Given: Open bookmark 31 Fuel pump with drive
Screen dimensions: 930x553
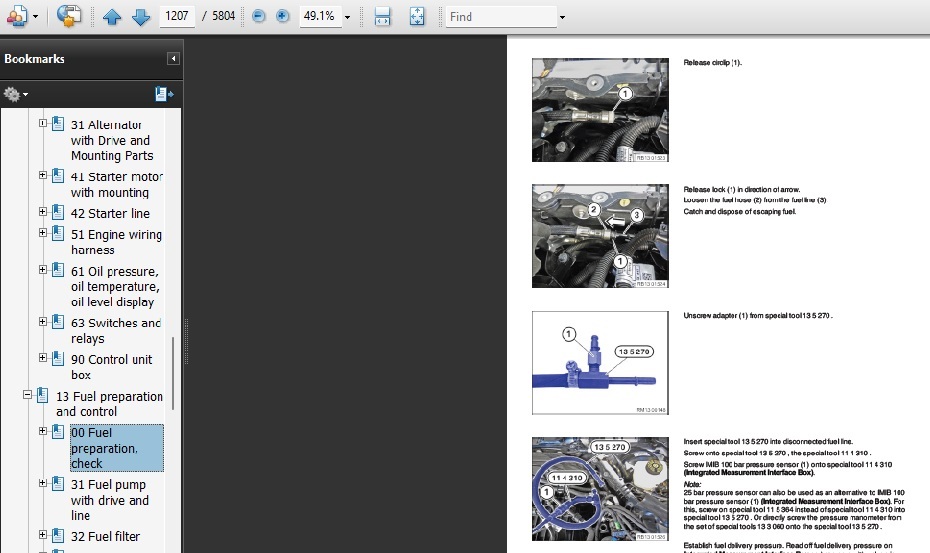Looking at the screenshot, I should pos(110,500).
